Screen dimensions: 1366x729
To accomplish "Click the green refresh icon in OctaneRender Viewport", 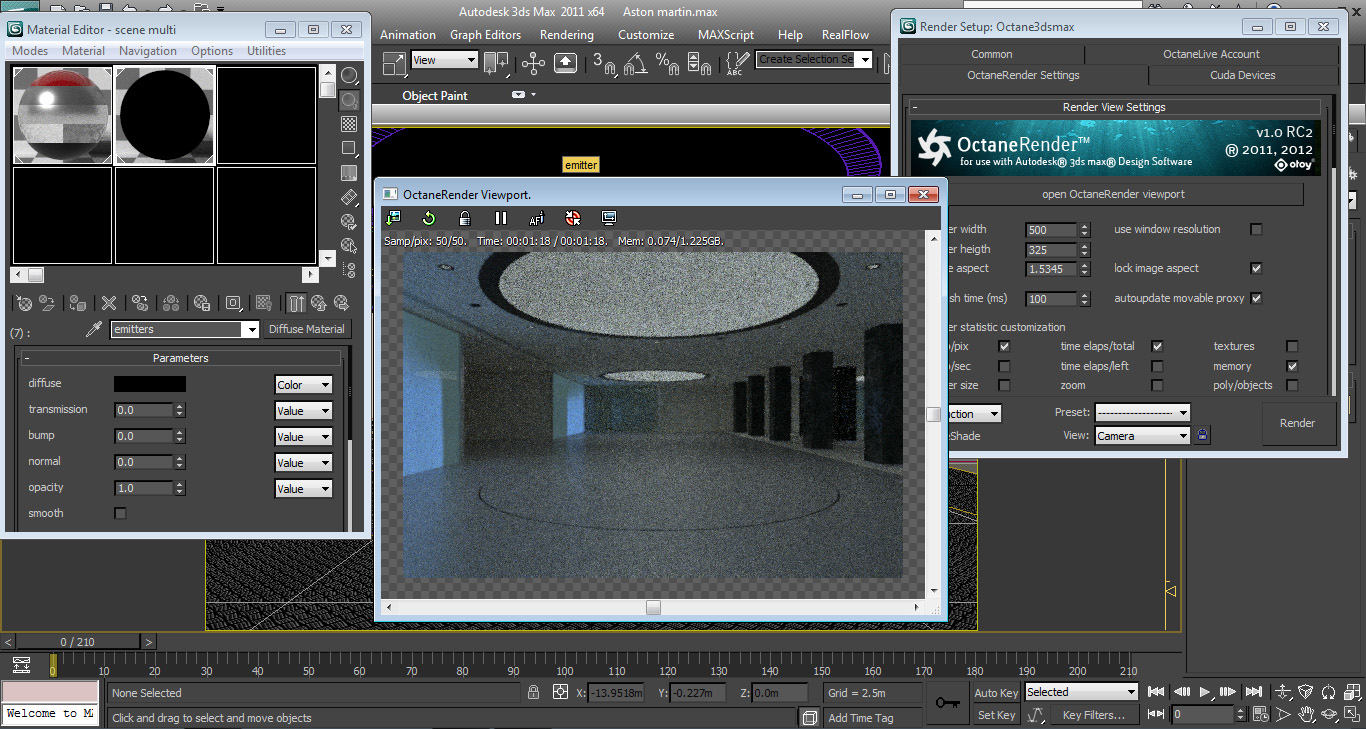I will [429, 218].
